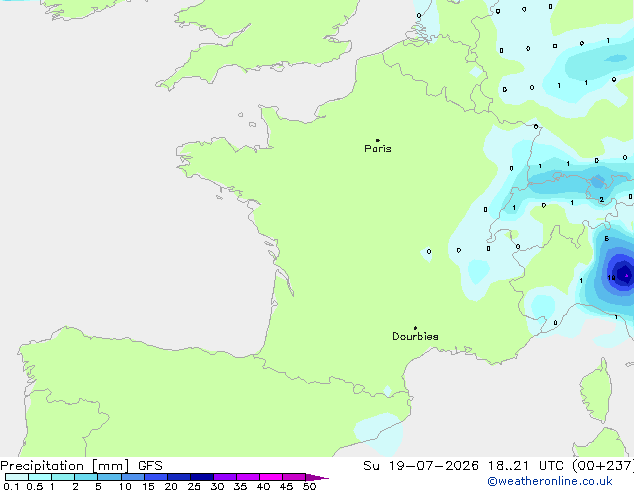Click the '10' precipitation value on map

click(x=611, y=277)
